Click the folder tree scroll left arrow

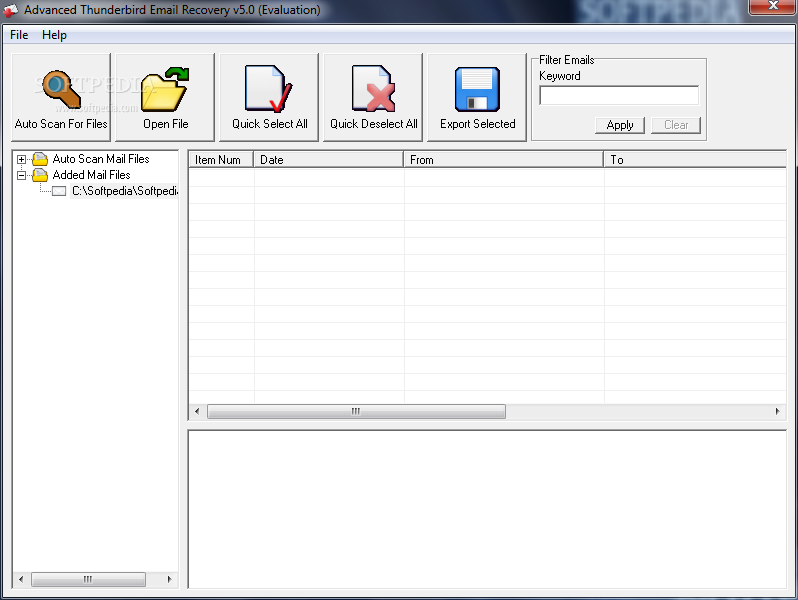point(21,579)
